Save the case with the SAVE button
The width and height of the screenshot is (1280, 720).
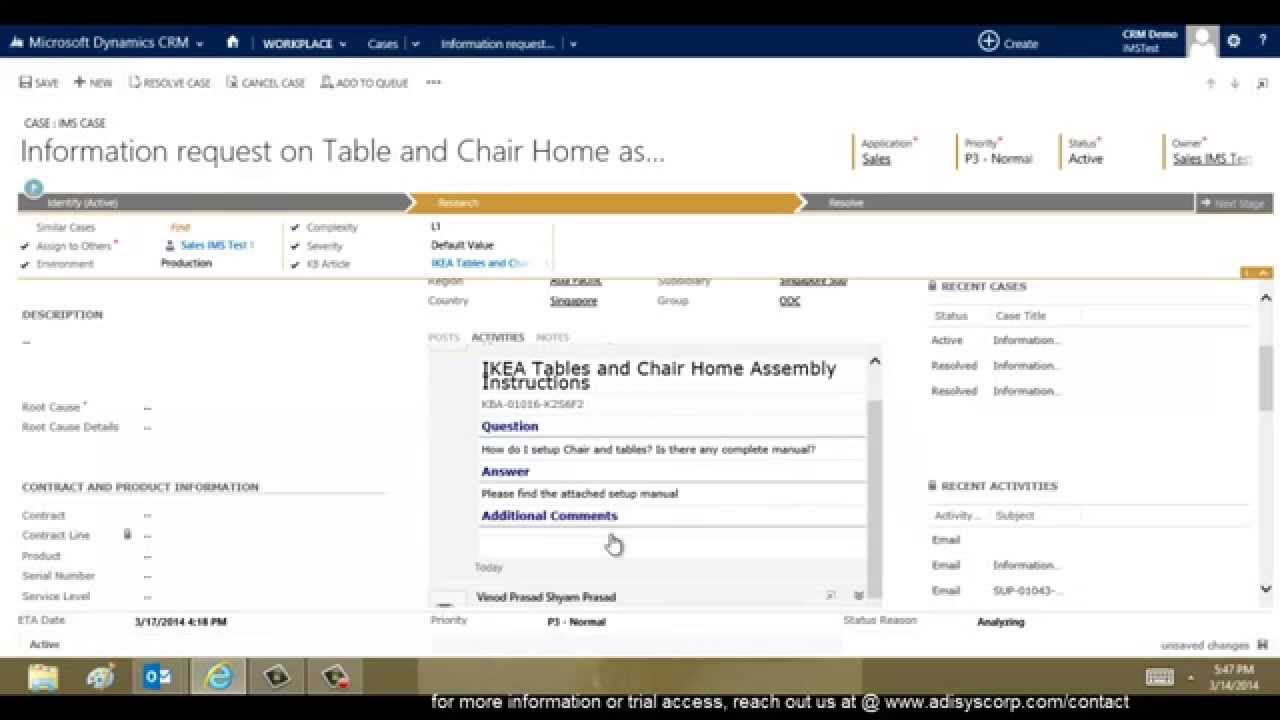[39, 83]
